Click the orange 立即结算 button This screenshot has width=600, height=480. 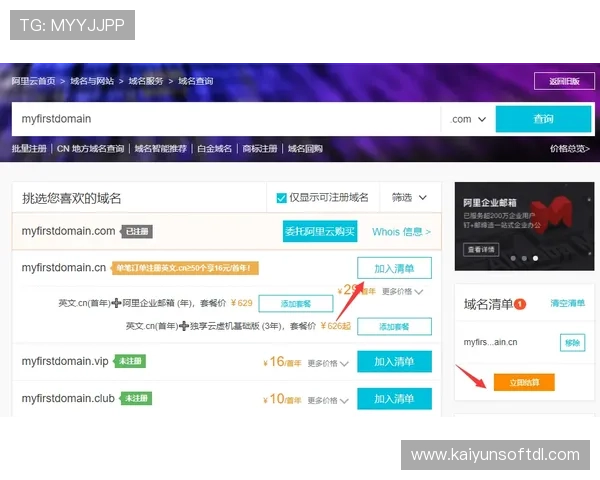coord(524,382)
